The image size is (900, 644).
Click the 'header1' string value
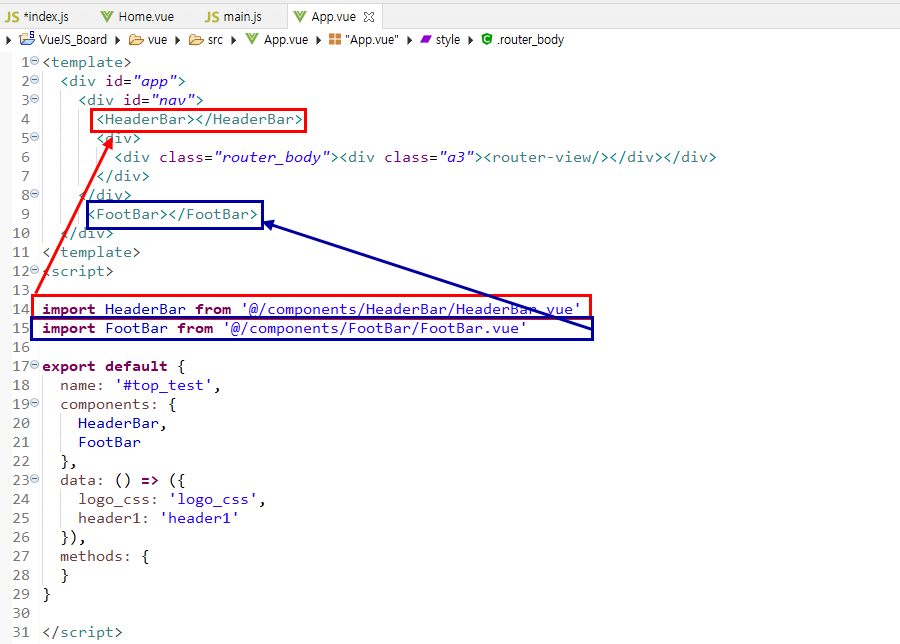click(199, 518)
